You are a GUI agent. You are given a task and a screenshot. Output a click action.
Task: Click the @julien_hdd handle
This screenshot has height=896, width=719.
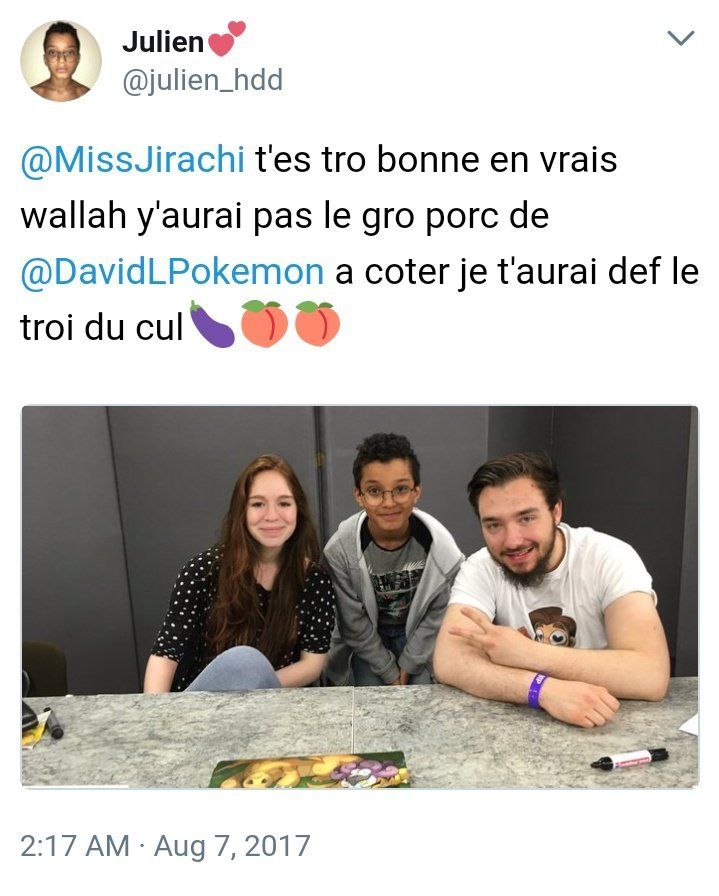click(202, 79)
